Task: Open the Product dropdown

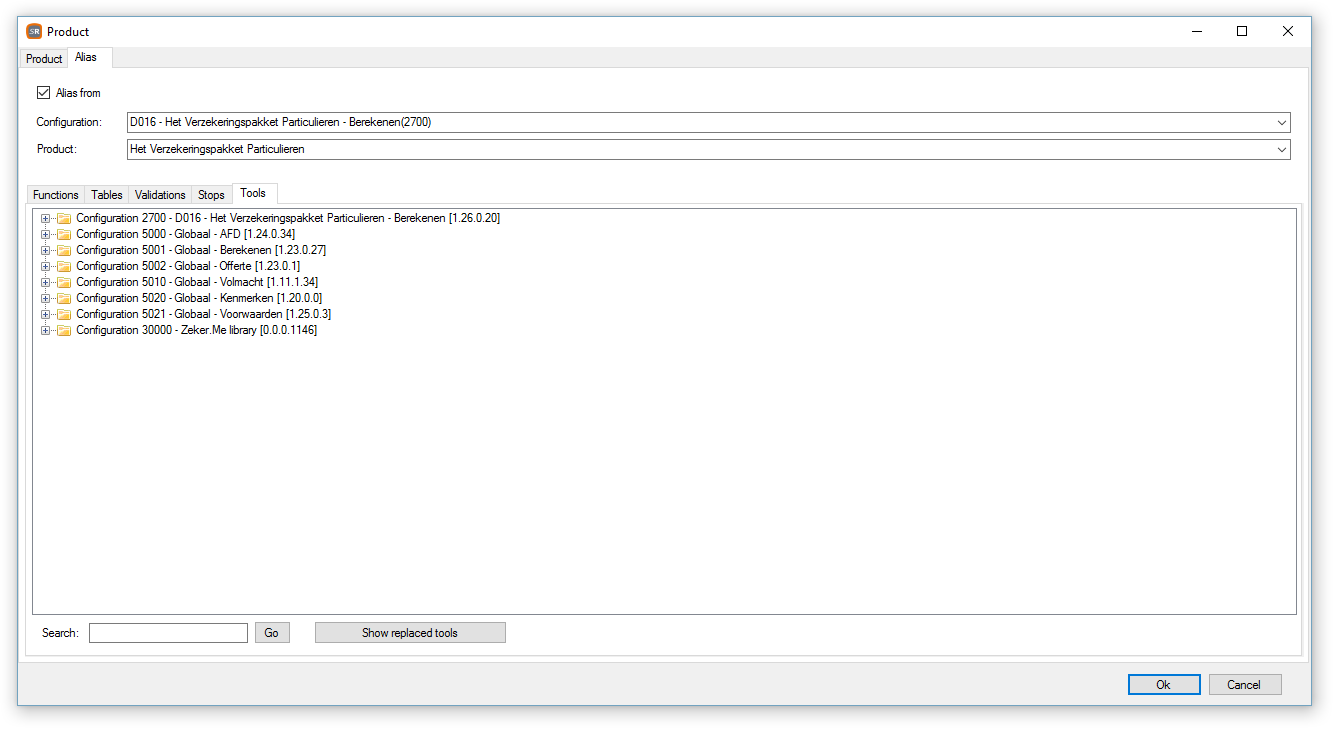Action: tap(1282, 150)
